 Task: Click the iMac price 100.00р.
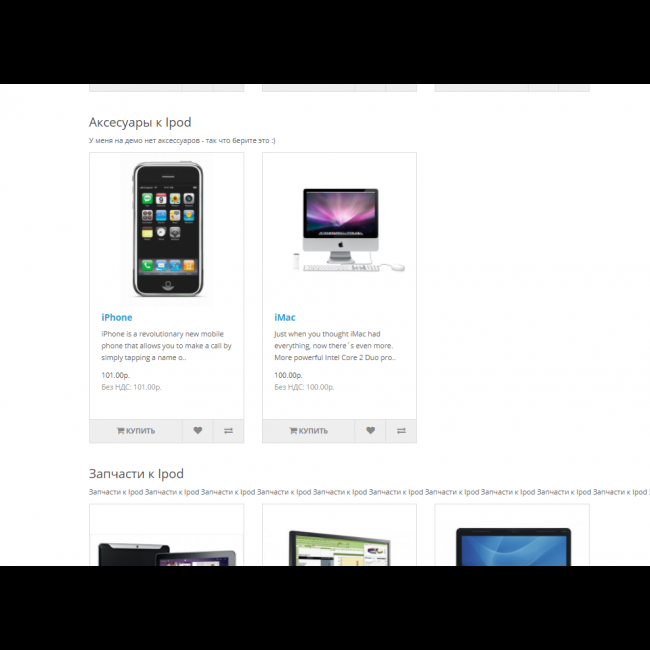pyautogui.click(x=288, y=375)
